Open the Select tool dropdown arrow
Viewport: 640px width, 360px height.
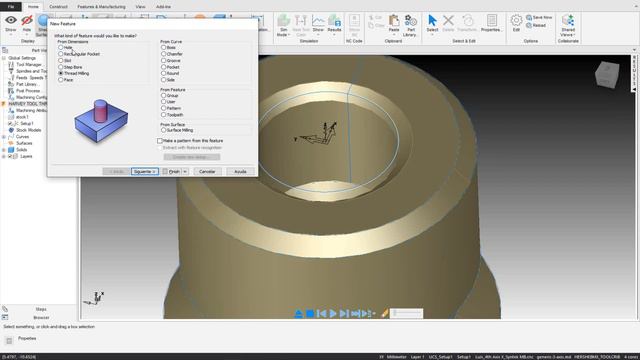(x=432, y=35)
